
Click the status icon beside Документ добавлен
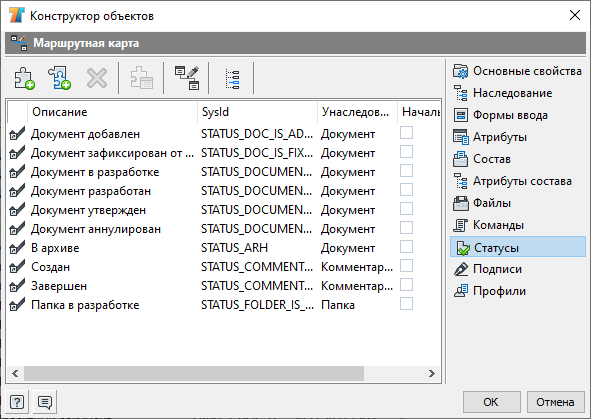pyautogui.click(x=17, y=133)
